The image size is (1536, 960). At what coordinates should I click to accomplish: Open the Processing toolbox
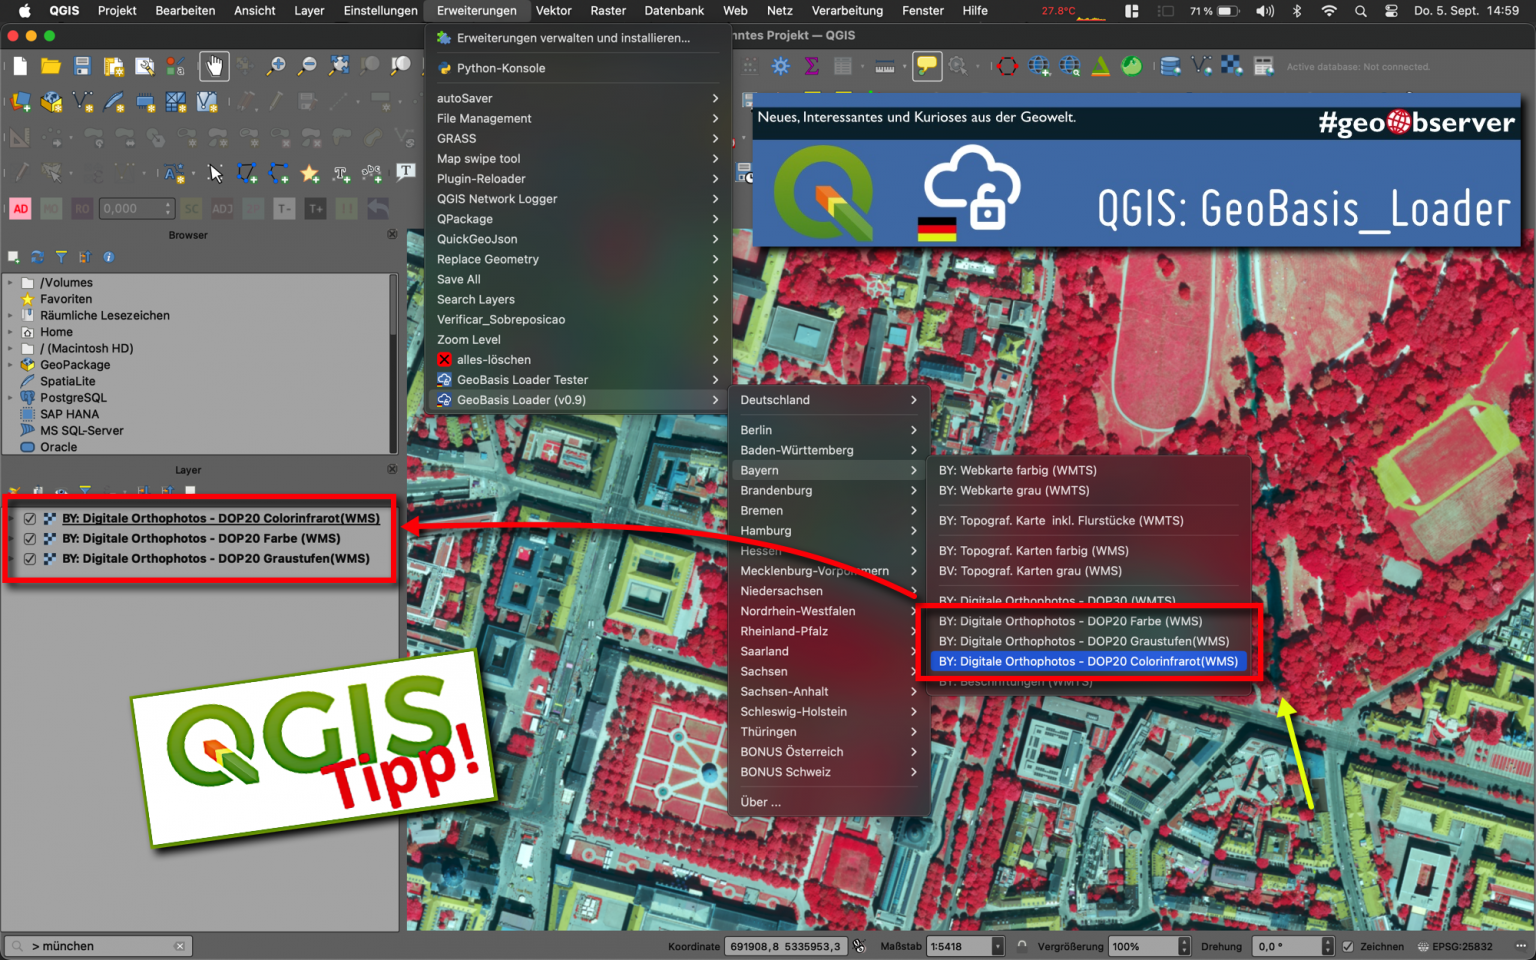[x=780, y=66]
